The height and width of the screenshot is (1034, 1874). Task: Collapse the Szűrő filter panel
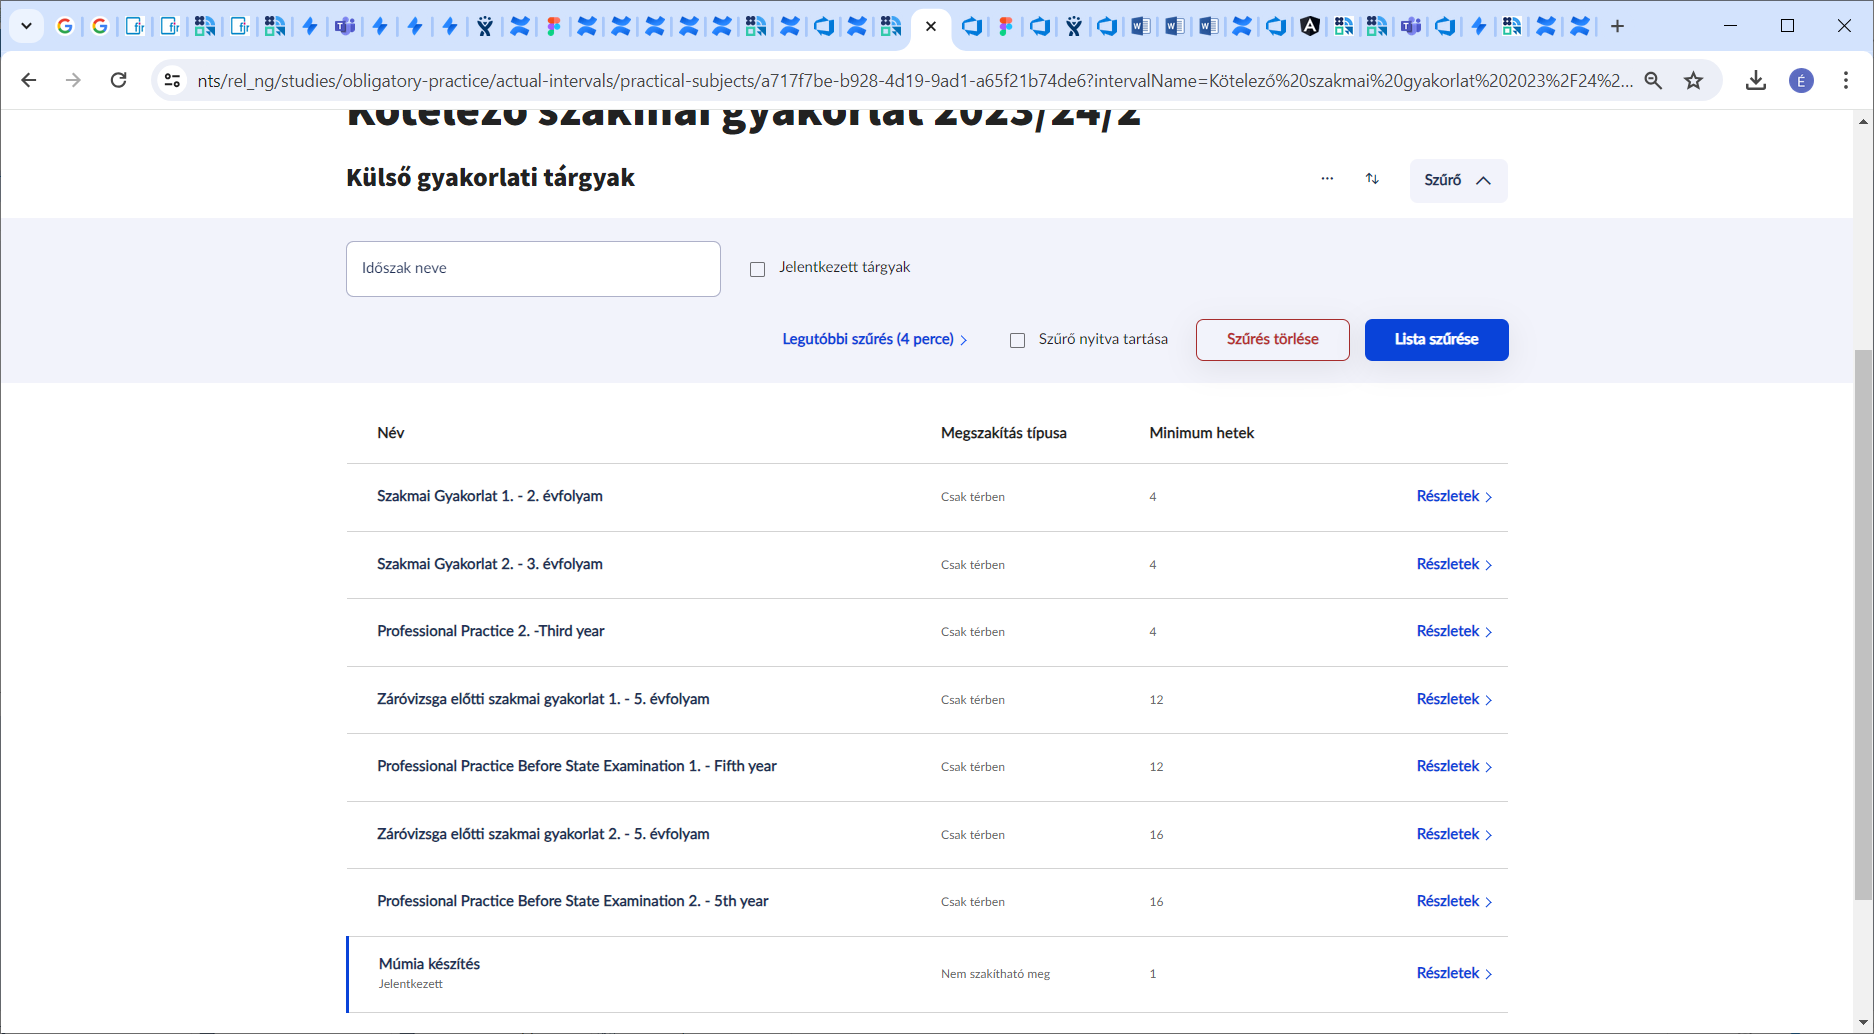(1458, 180)
